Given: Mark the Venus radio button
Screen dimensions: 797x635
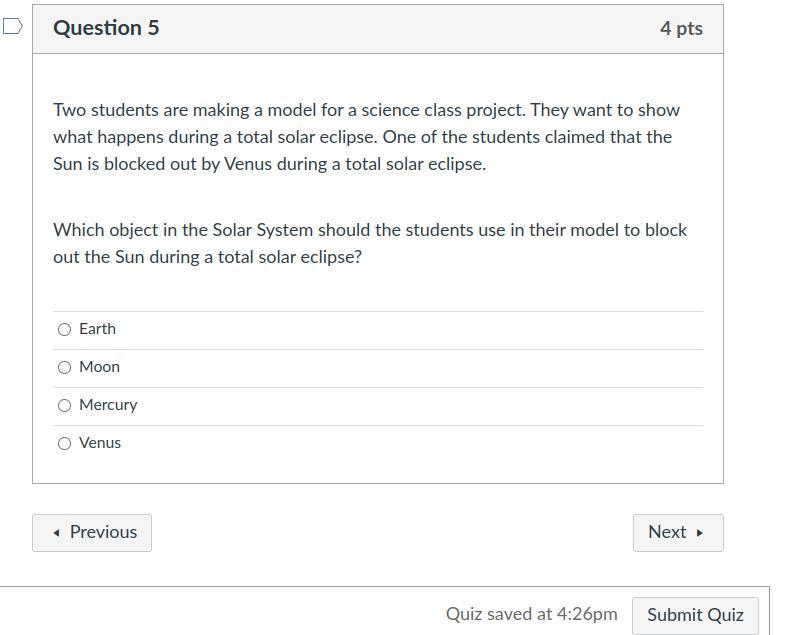Looking at the screenshot, I should coord(65,443).
